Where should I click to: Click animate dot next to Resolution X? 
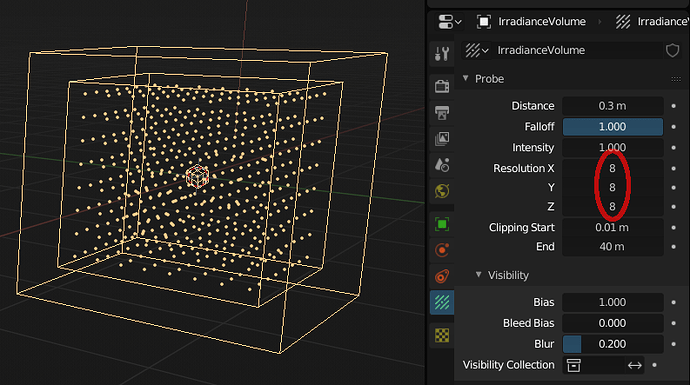click(674, 168)
